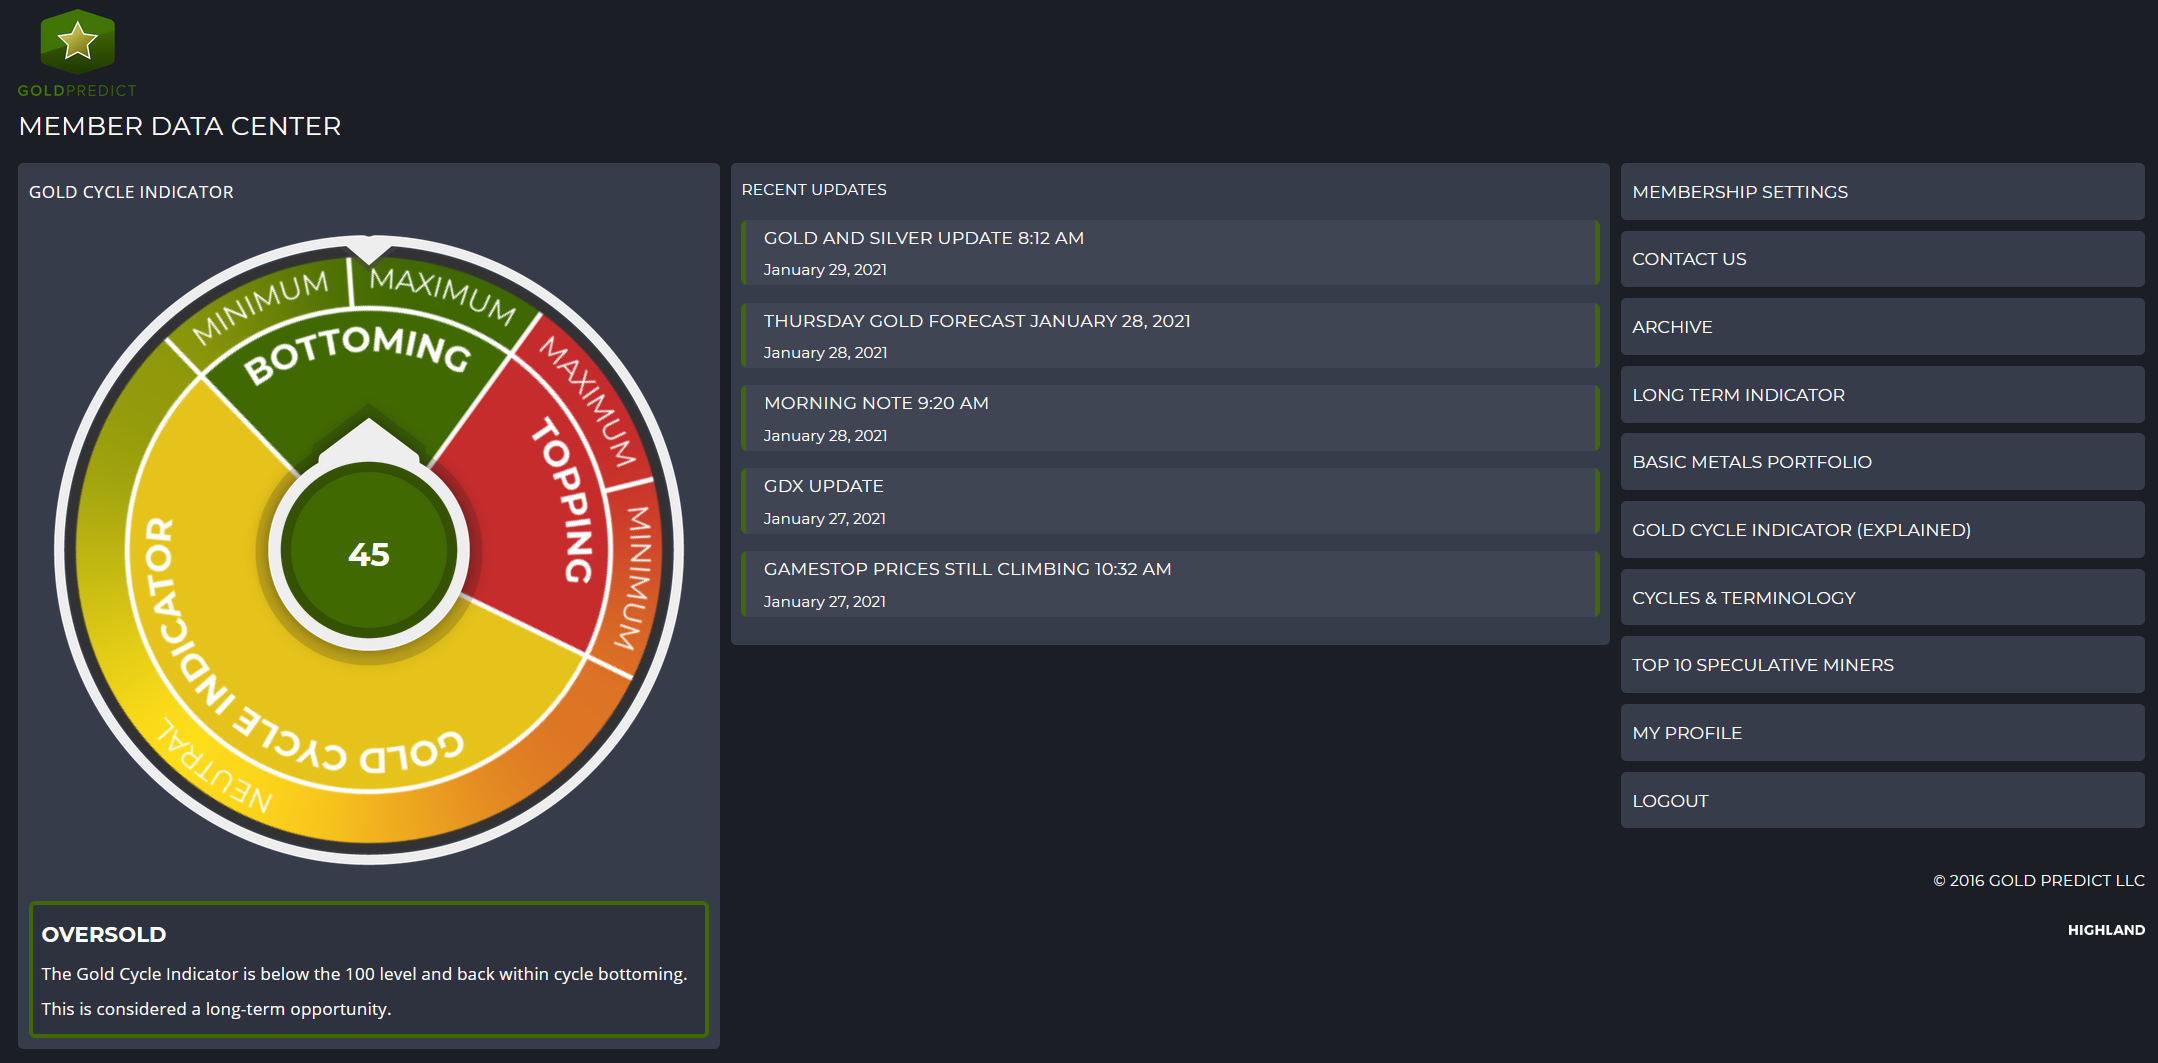Open the GDX Update post
2158x1063 pixels.
(823, 486)
